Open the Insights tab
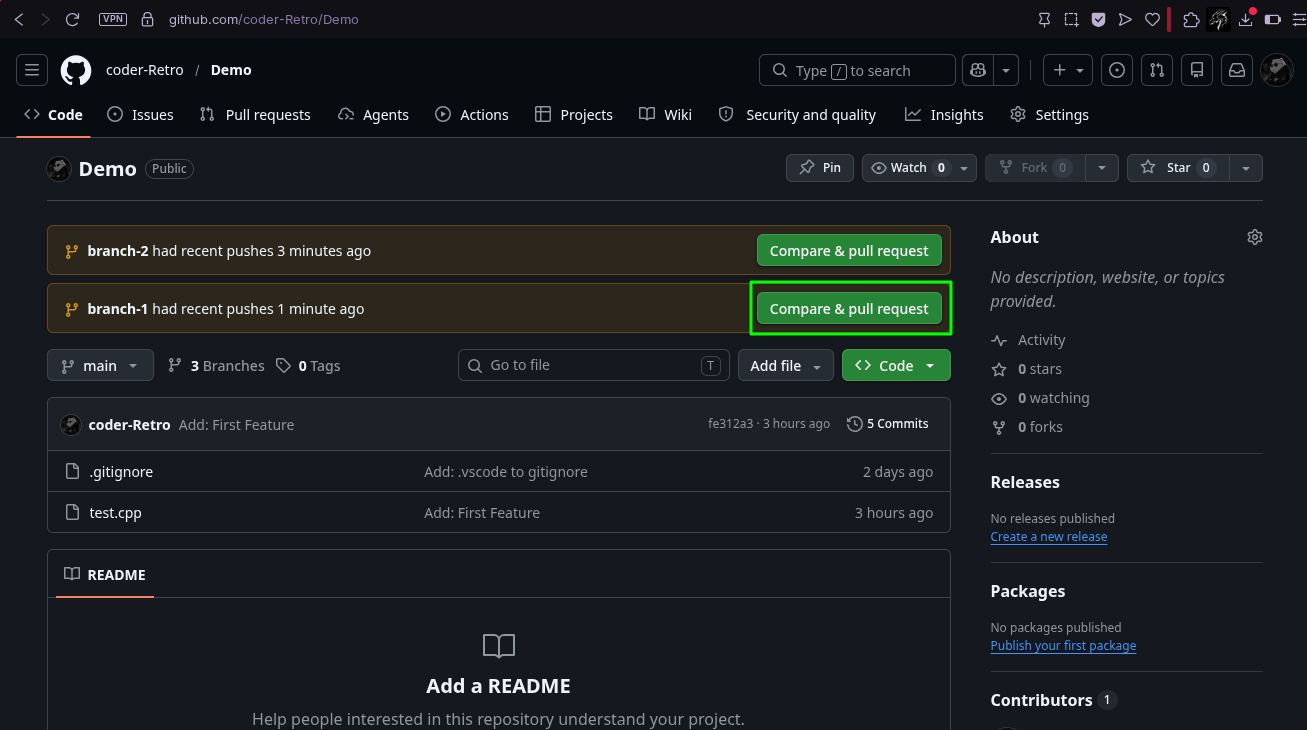 point(944,115)
